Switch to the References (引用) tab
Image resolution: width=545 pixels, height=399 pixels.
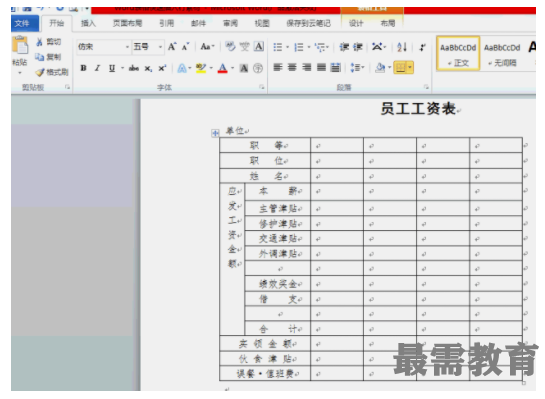pyautogui.click(x=166, y=23)
